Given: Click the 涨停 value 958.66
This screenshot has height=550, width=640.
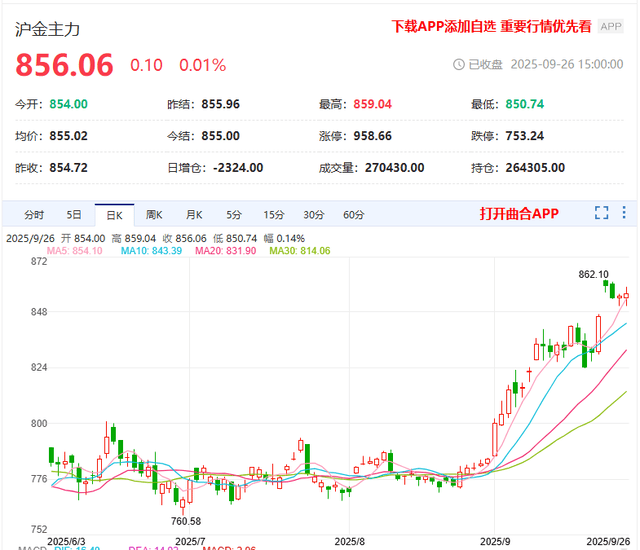Looking at the screenshot, I should [372, 136].
